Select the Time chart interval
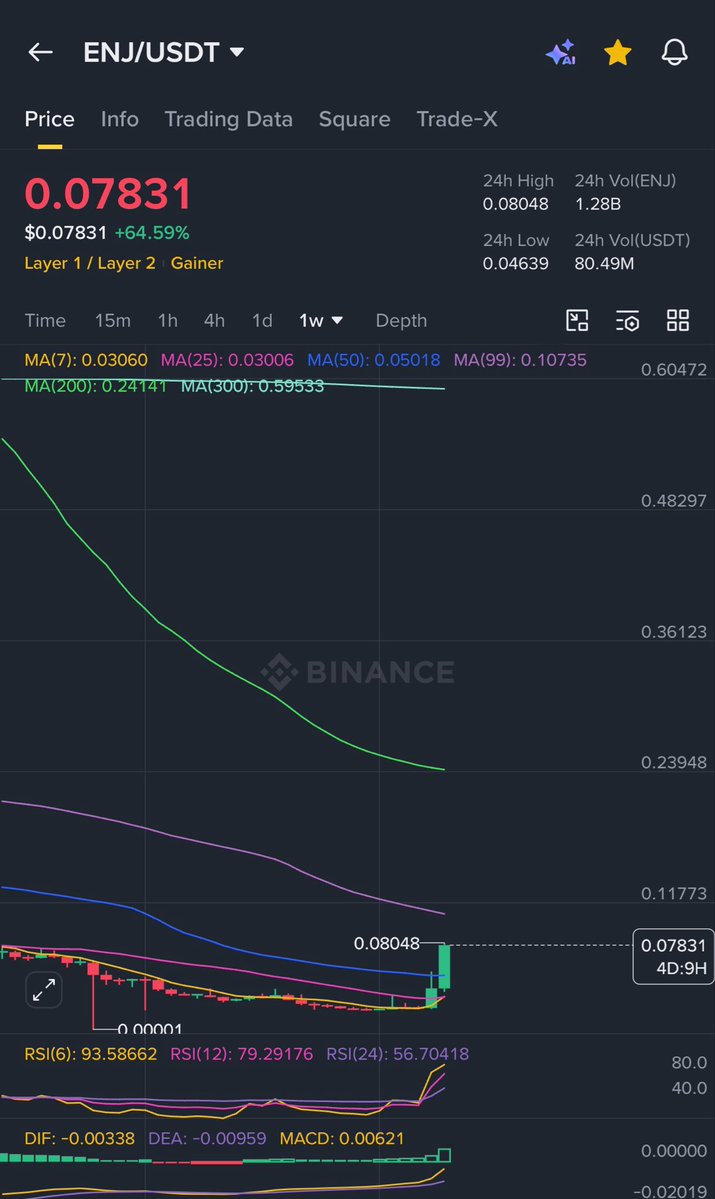The height and width of the screenshot is (1199, 715). click(x=45, y=320)
